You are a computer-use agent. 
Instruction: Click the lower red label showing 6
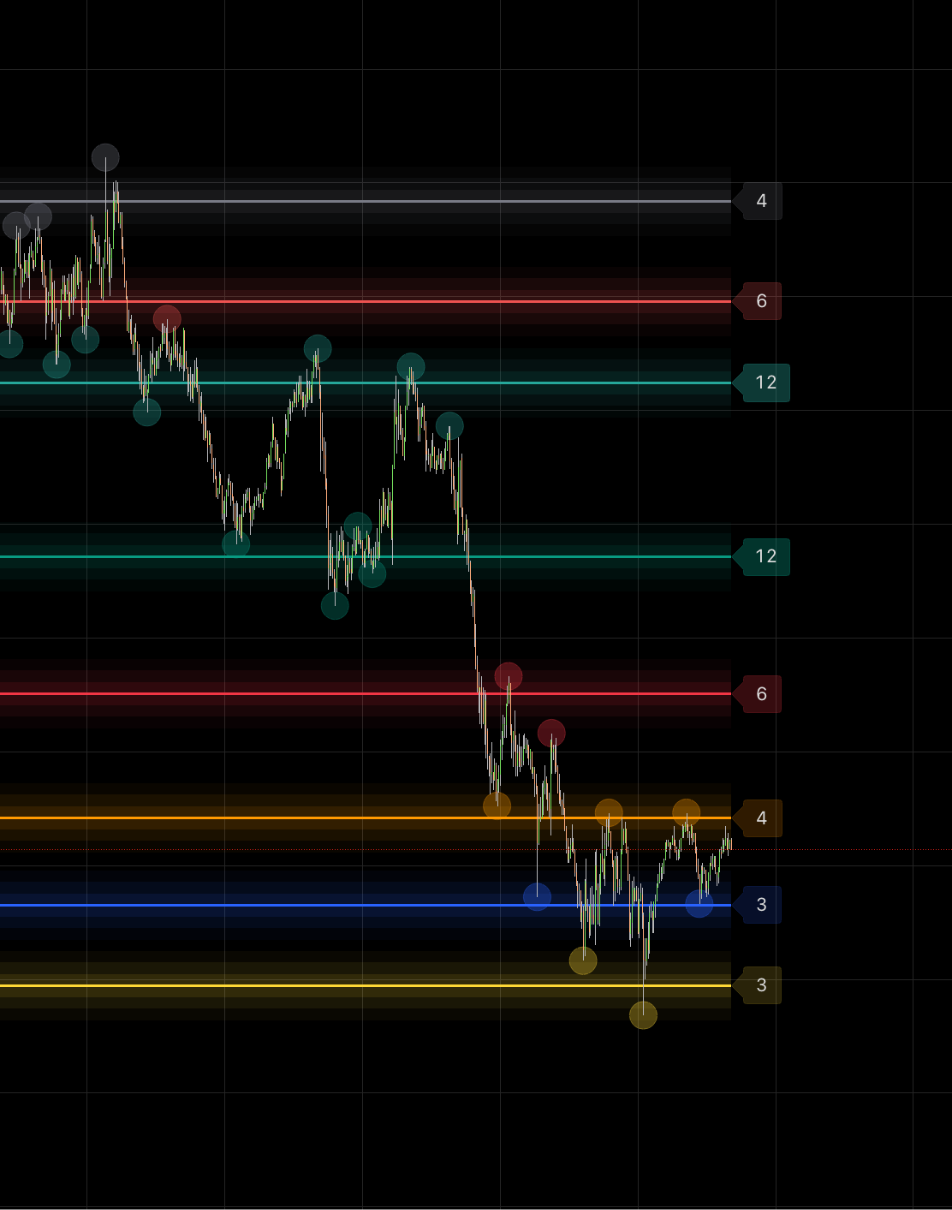(761, 694)
